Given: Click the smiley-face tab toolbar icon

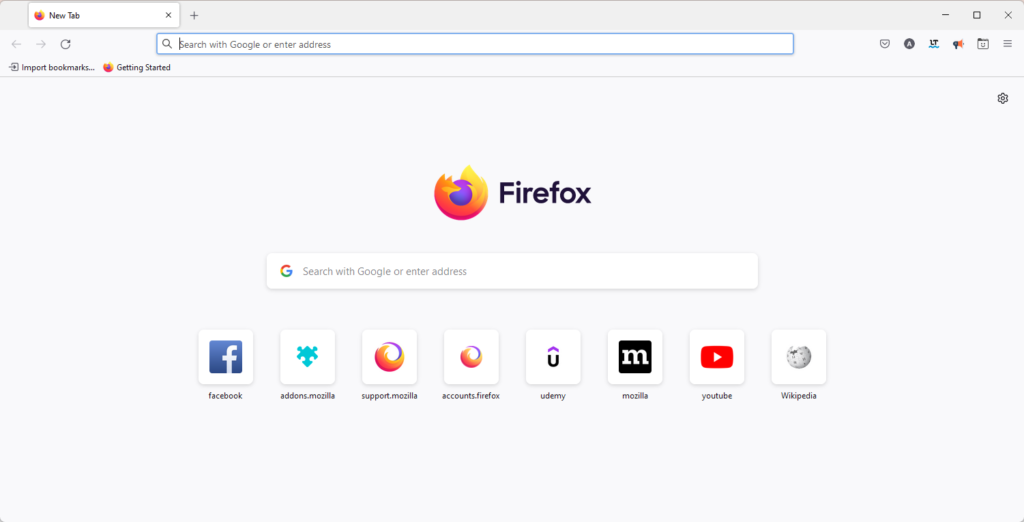Looking at the screenshot, I should tap(983, 44).
